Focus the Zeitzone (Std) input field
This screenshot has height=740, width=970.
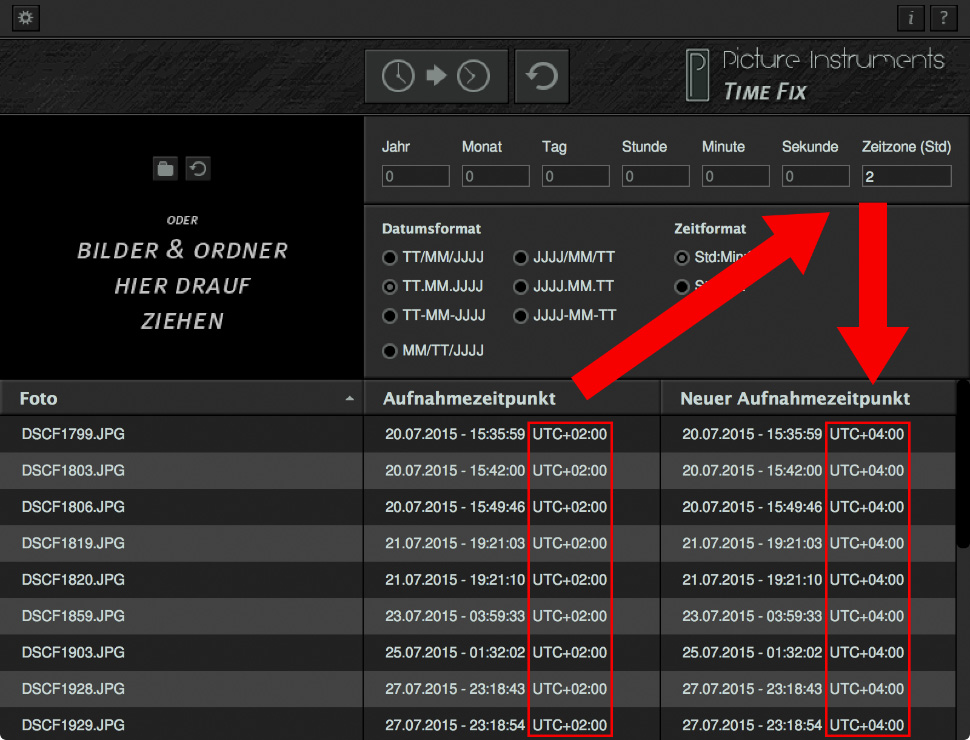click(906, 176)
